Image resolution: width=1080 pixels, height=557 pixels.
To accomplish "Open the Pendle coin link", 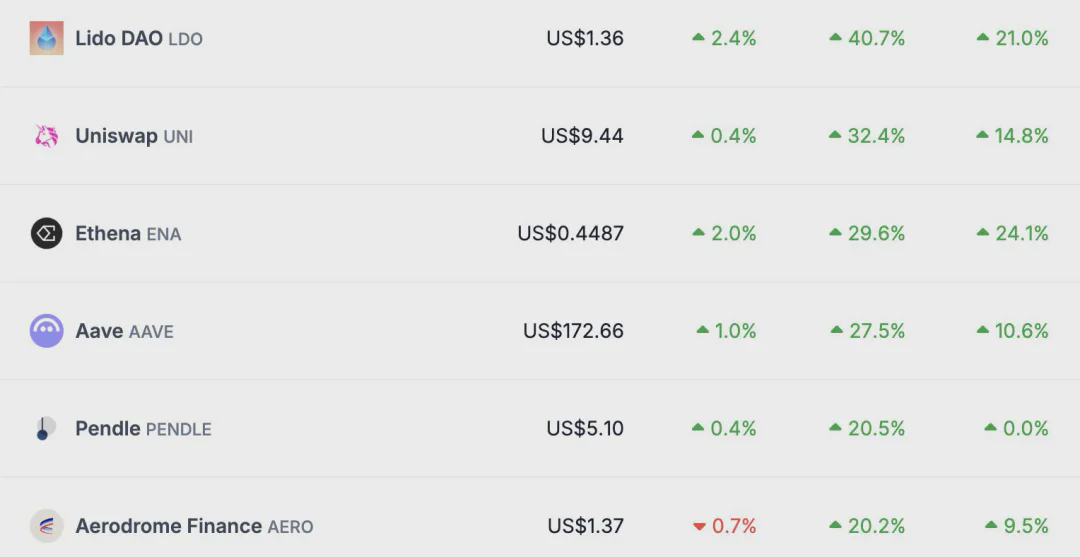I will (x=143, y=429).
